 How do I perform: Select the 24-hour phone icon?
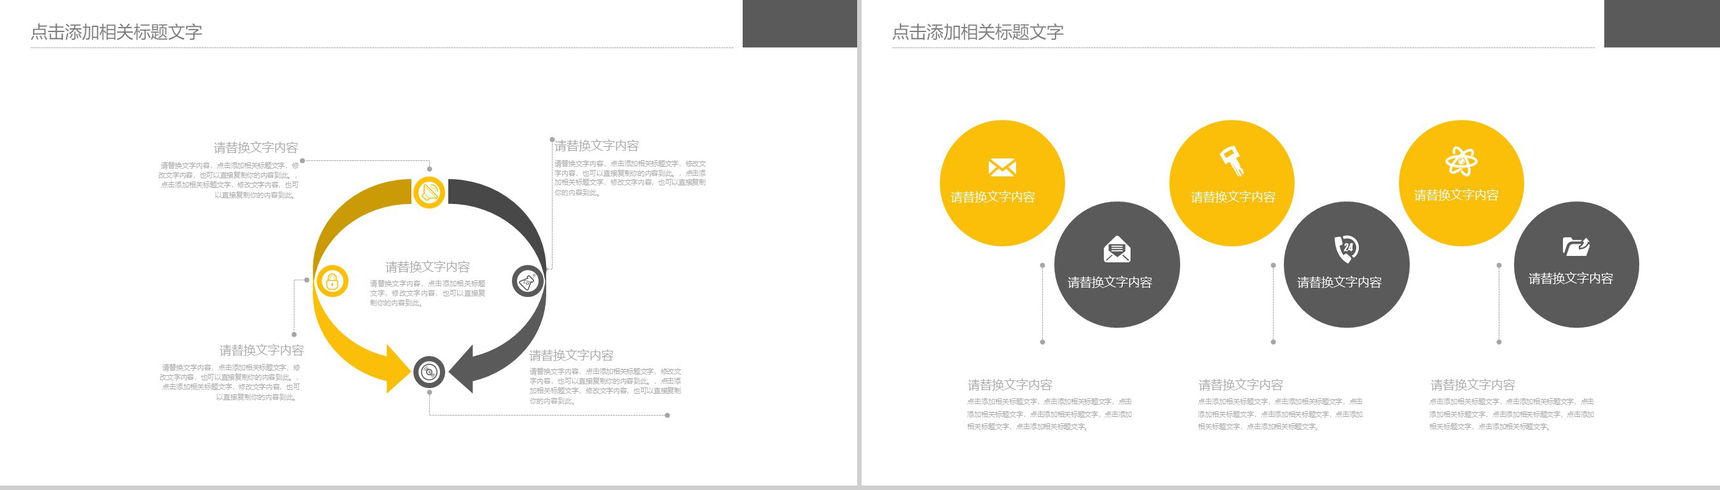(1346, 248)
